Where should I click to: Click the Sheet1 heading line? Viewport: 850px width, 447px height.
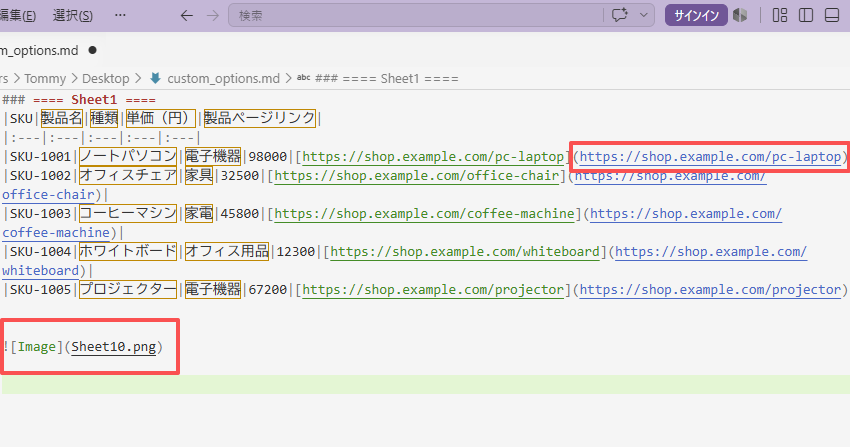pyautogui.click(x=79, y=100)
